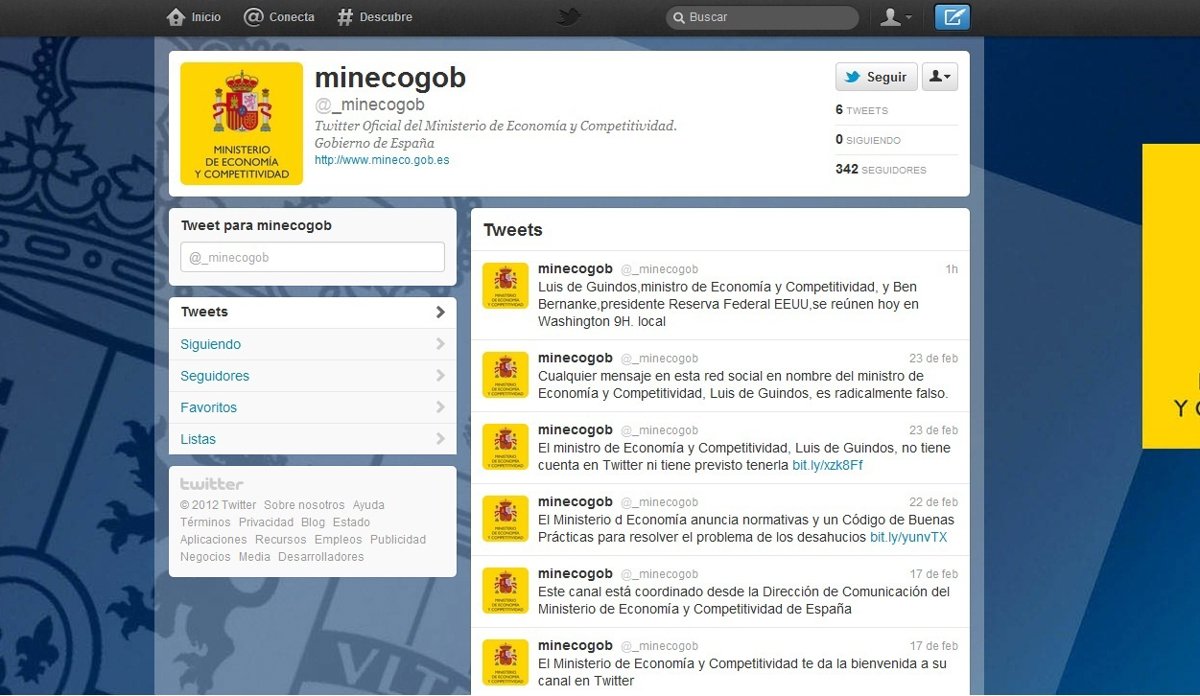Click the search magnifier icon

678,17
